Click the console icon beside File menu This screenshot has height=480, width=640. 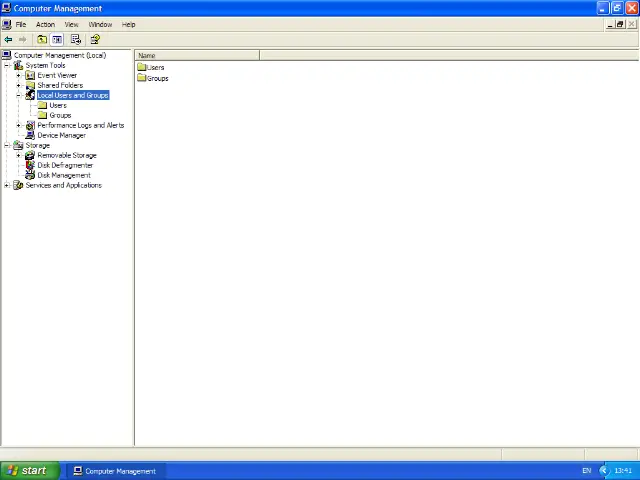pyautogui.click(x=7, y=24)
